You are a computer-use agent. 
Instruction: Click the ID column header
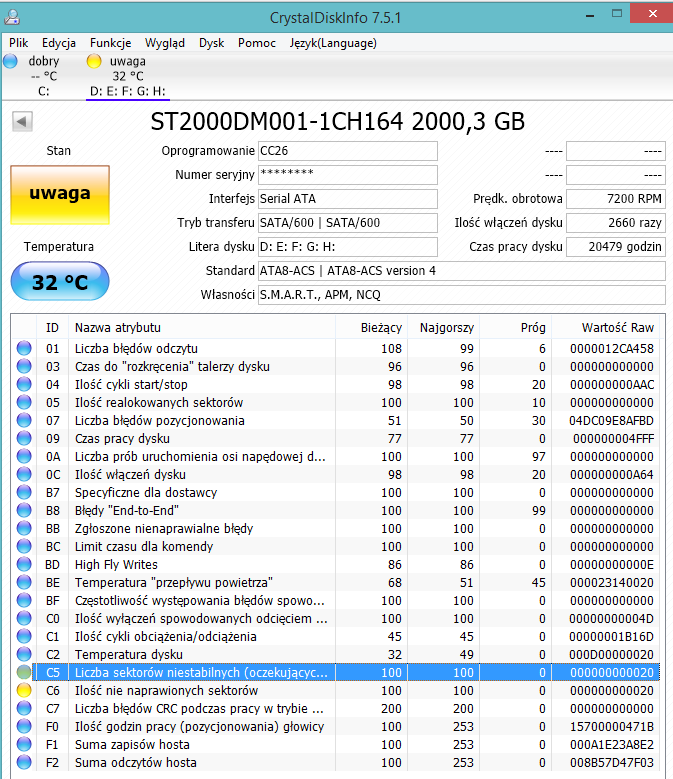coord(52,327)
